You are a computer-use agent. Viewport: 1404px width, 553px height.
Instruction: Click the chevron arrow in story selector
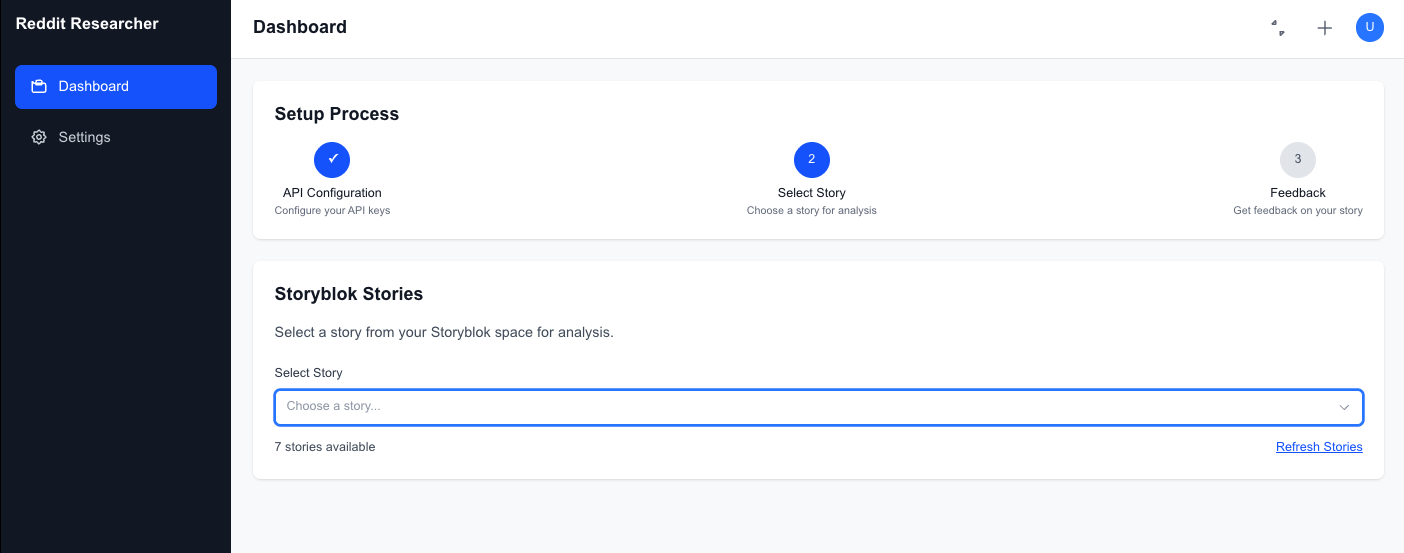pyautogui.click(x=1344, y=407)
